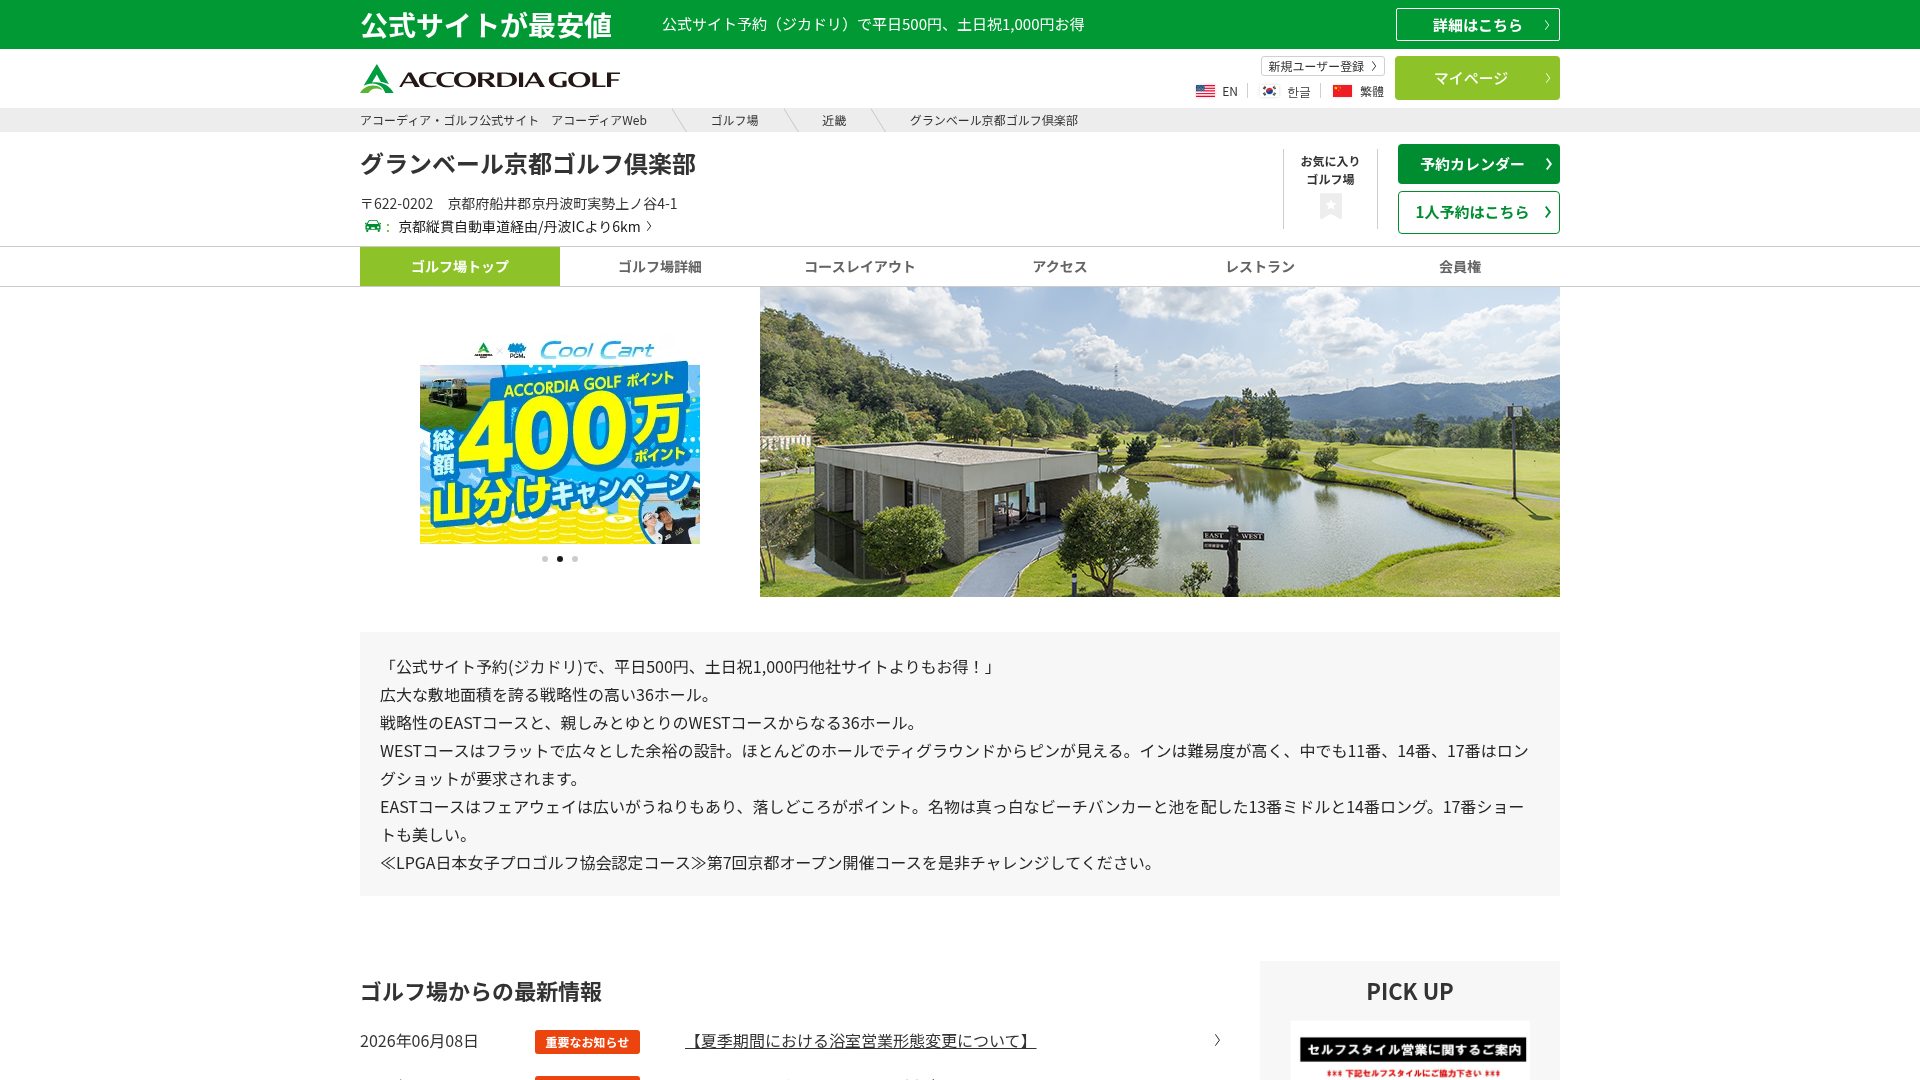Click 1人予約はこちら button
The image size is (1920, 1080).
[1478, 212]
